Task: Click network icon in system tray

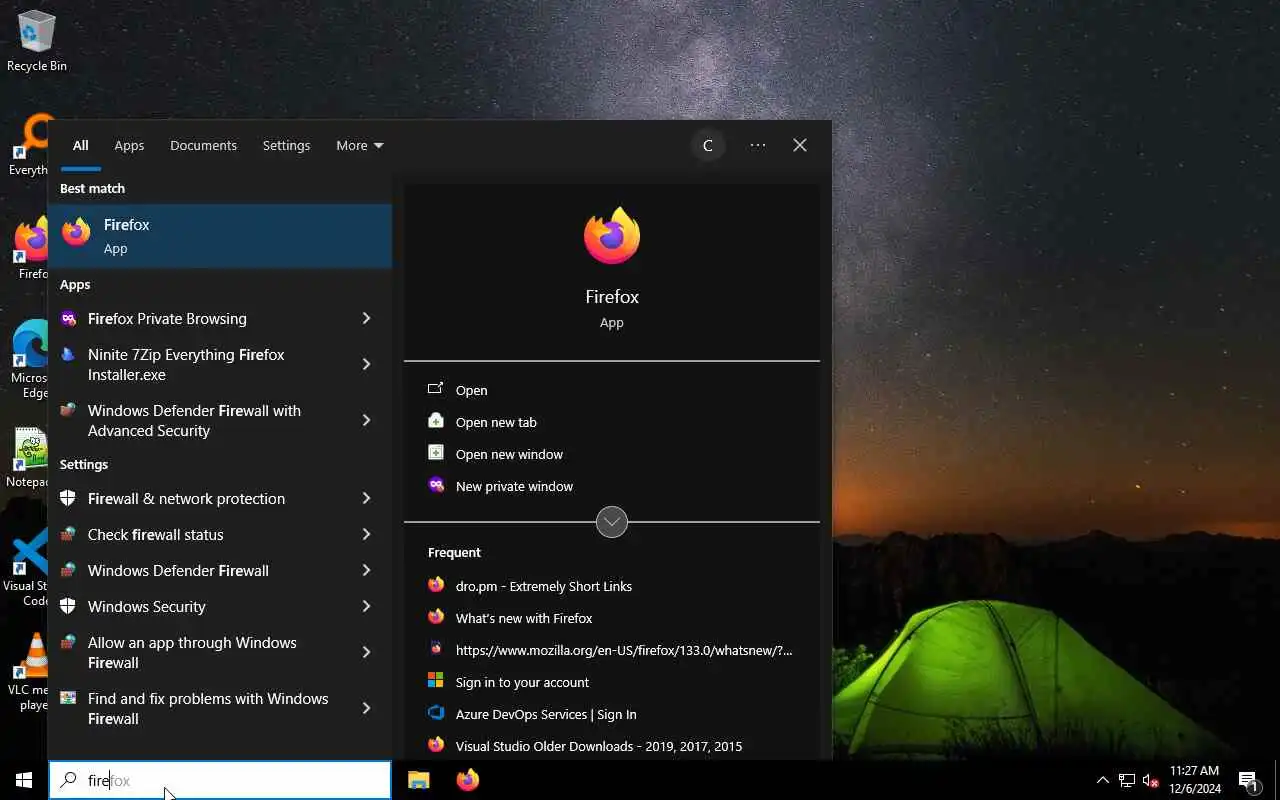Action: (x=1127, y=780)
